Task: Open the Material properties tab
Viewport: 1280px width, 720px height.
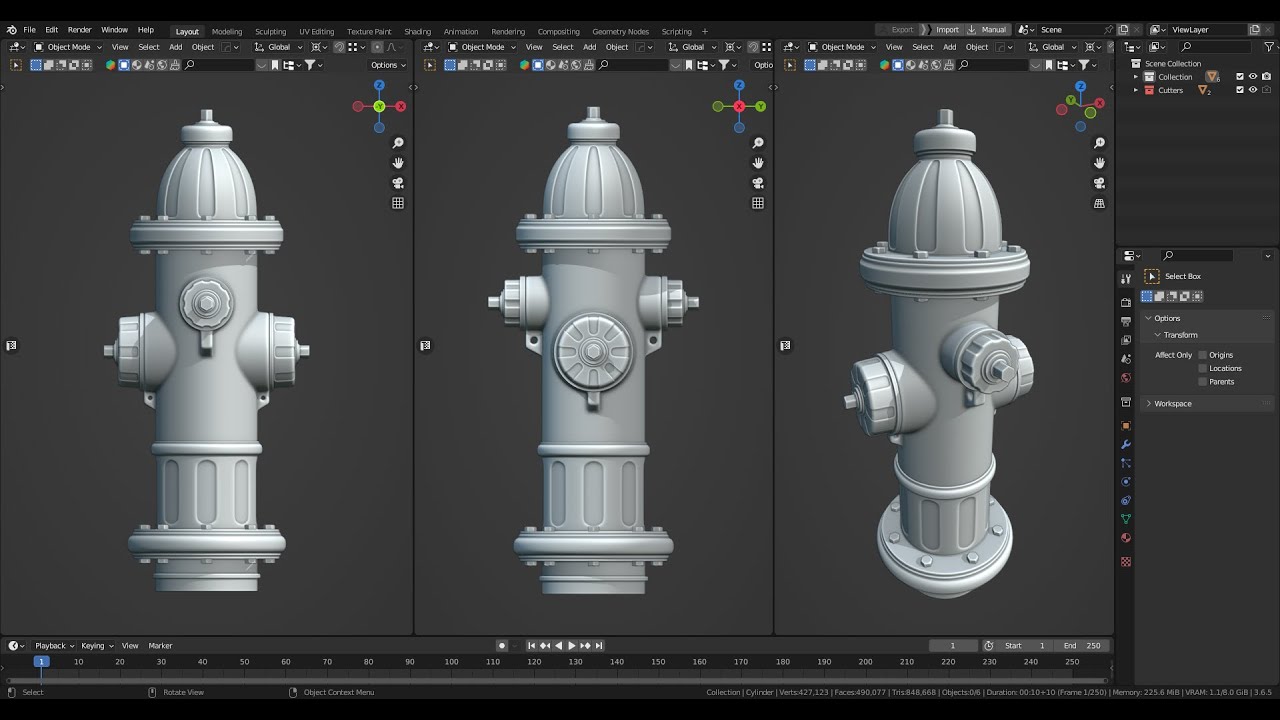Action: pyautogui.click(x=1126, y=538)
